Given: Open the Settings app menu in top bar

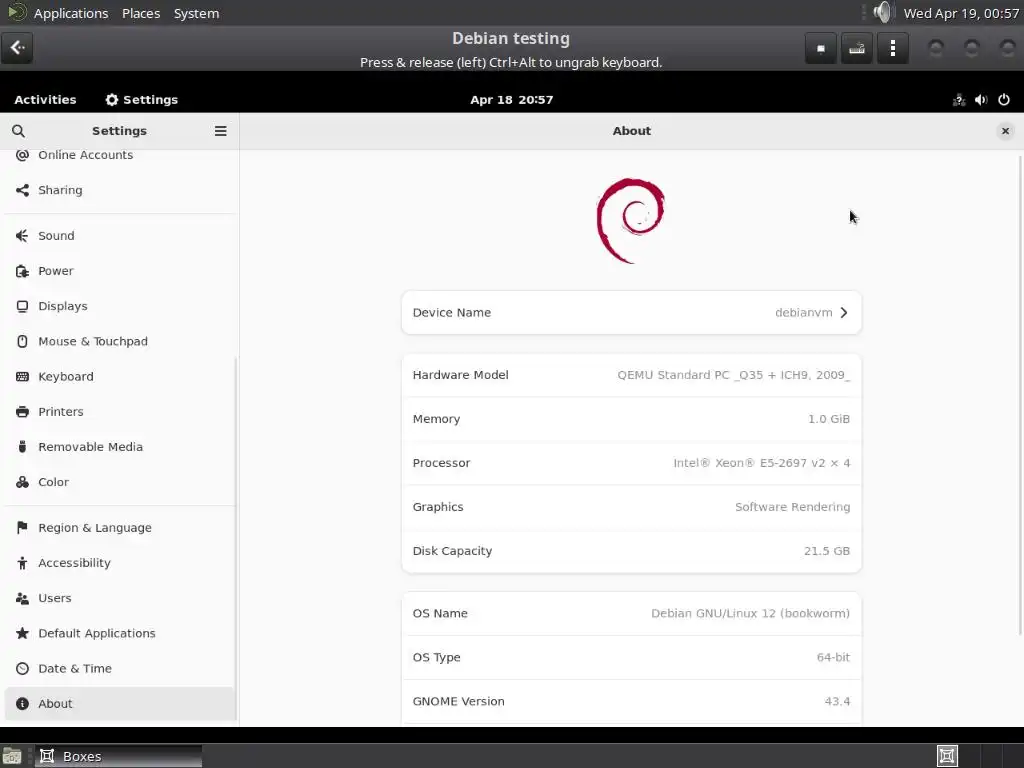Looking at the screenshot, I should [142, 100].
